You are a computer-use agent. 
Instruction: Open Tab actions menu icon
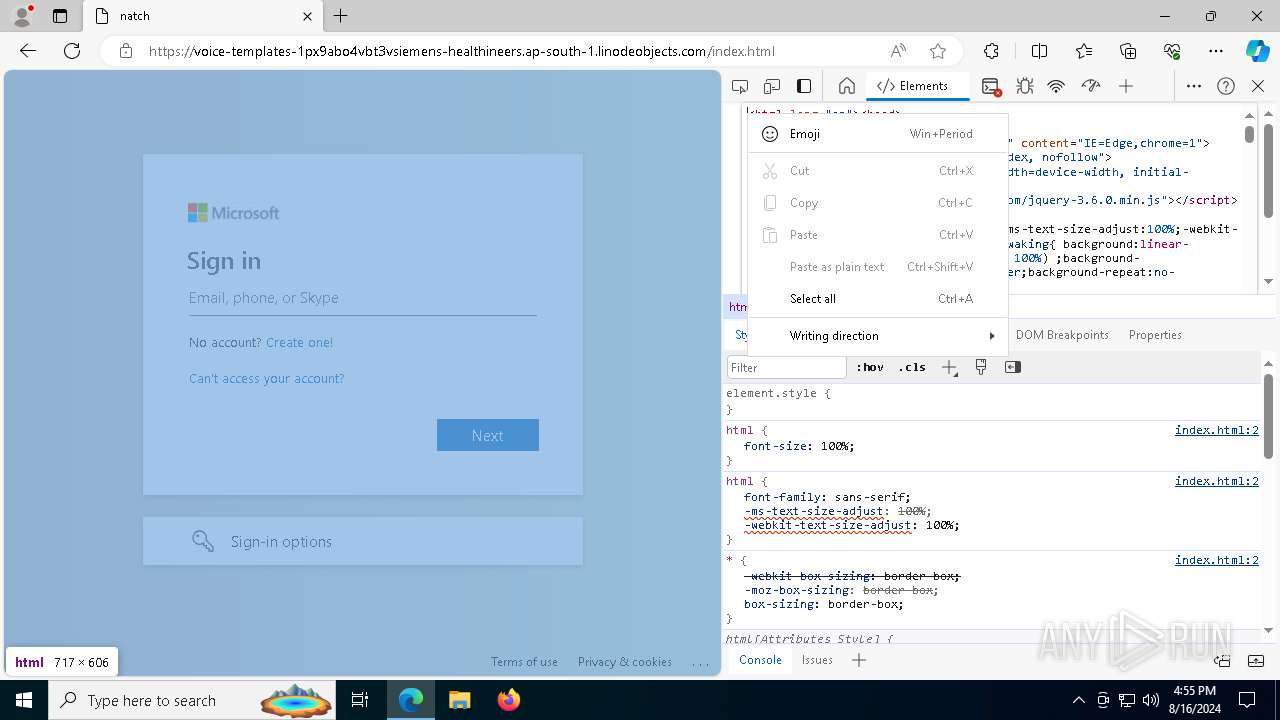pos(60,16)
